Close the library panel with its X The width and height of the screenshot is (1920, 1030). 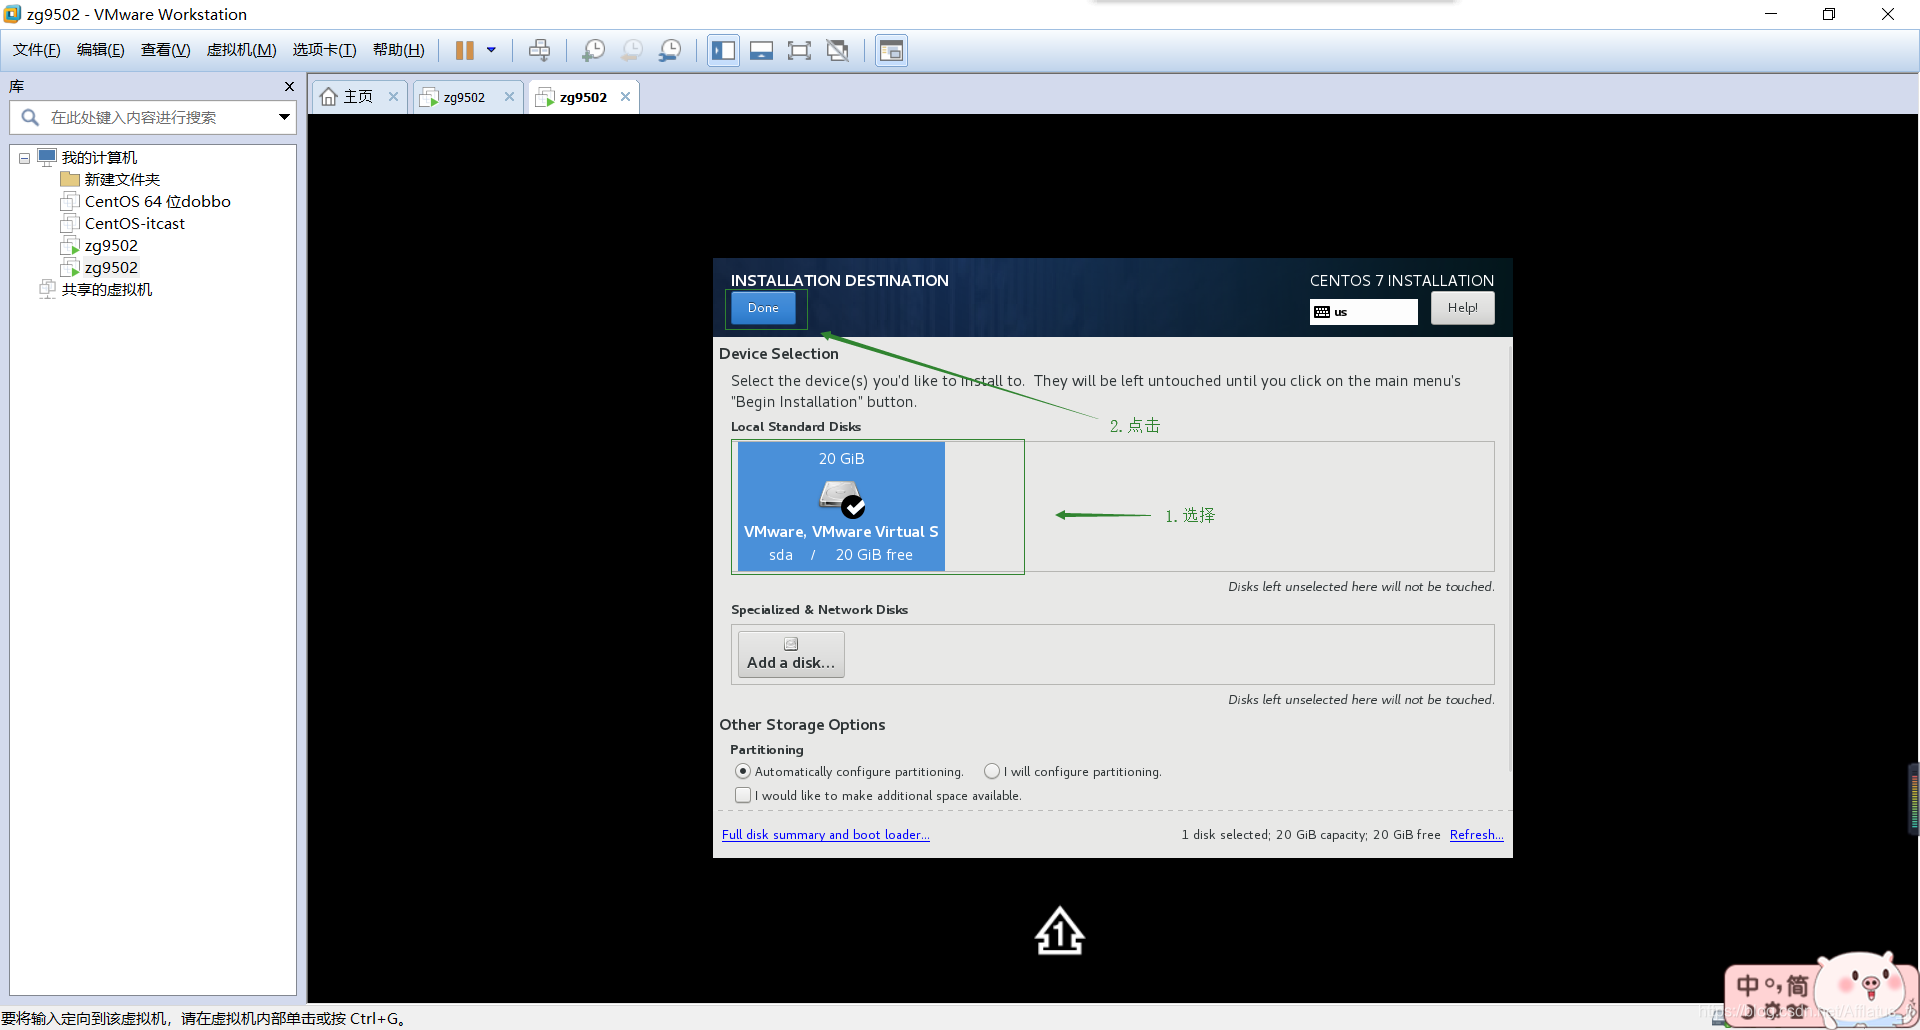[x=289, y=87]
